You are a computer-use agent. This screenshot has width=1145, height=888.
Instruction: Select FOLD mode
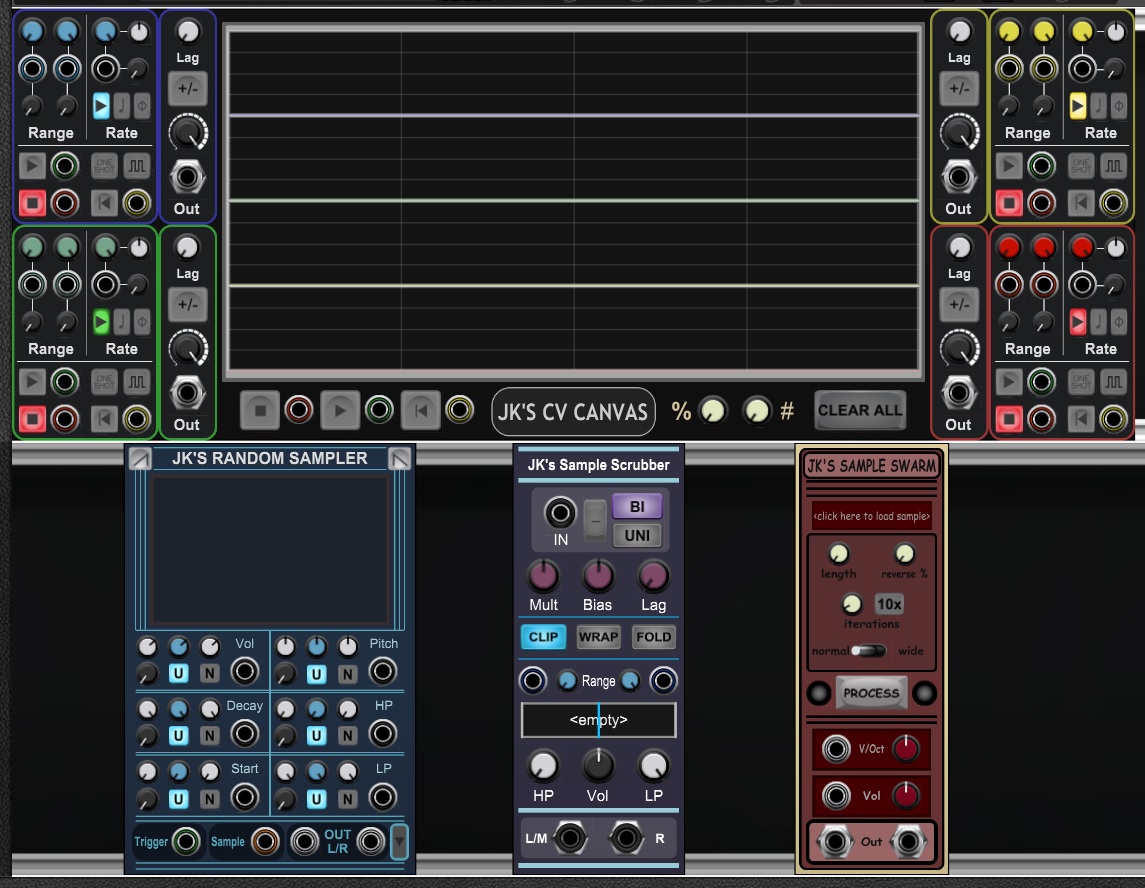(x=653, y=637)
